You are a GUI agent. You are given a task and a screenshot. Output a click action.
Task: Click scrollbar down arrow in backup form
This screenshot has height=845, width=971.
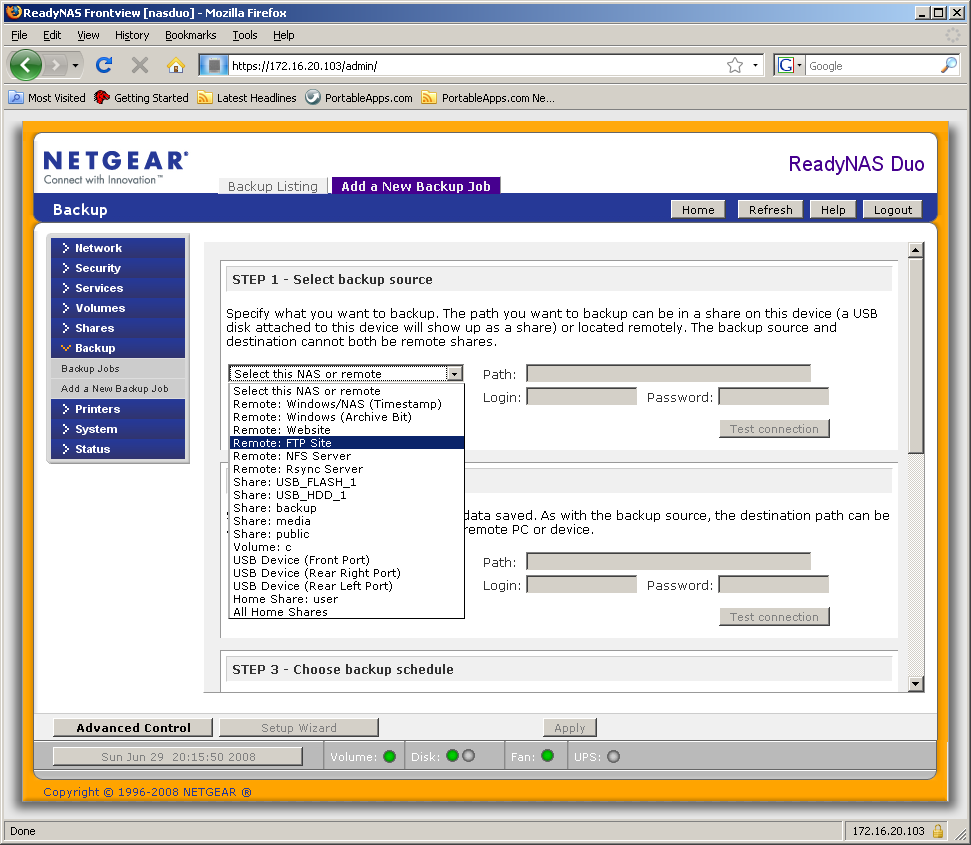click(916, 684)
